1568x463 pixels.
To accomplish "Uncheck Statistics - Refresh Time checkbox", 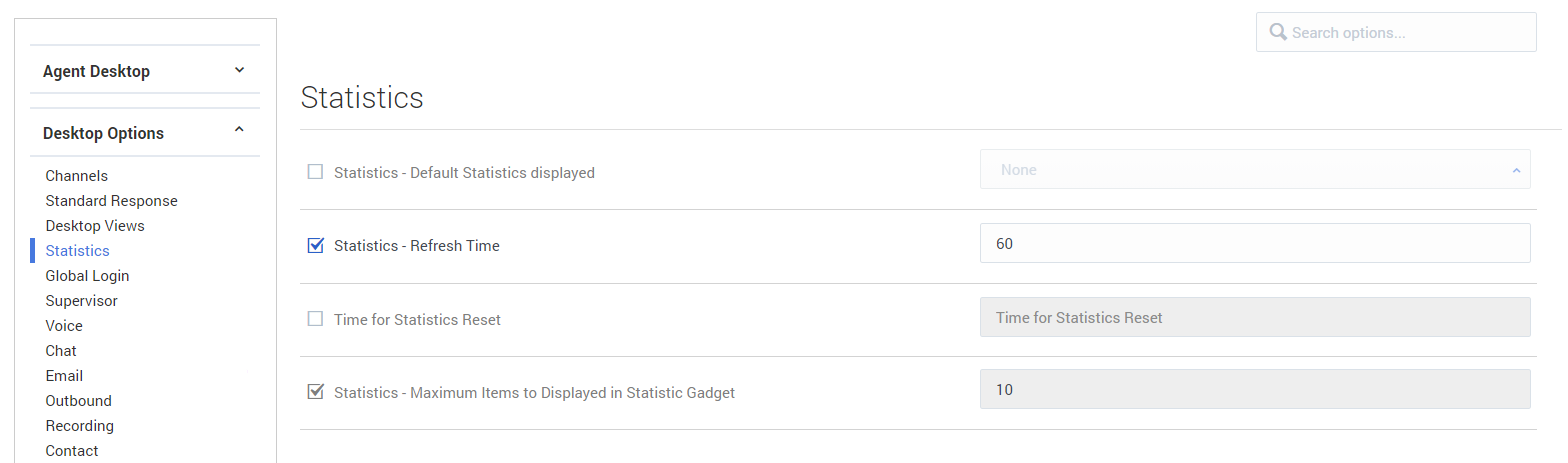I will coord(316,245).
